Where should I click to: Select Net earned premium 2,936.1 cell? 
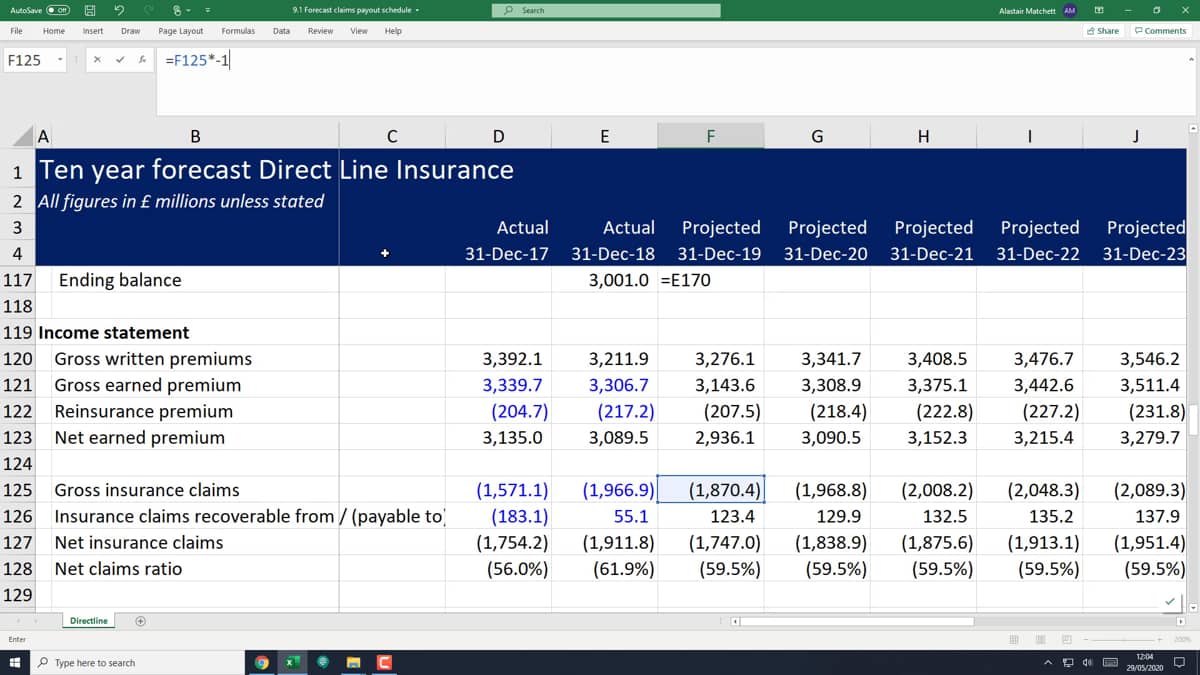coord(711,437)
